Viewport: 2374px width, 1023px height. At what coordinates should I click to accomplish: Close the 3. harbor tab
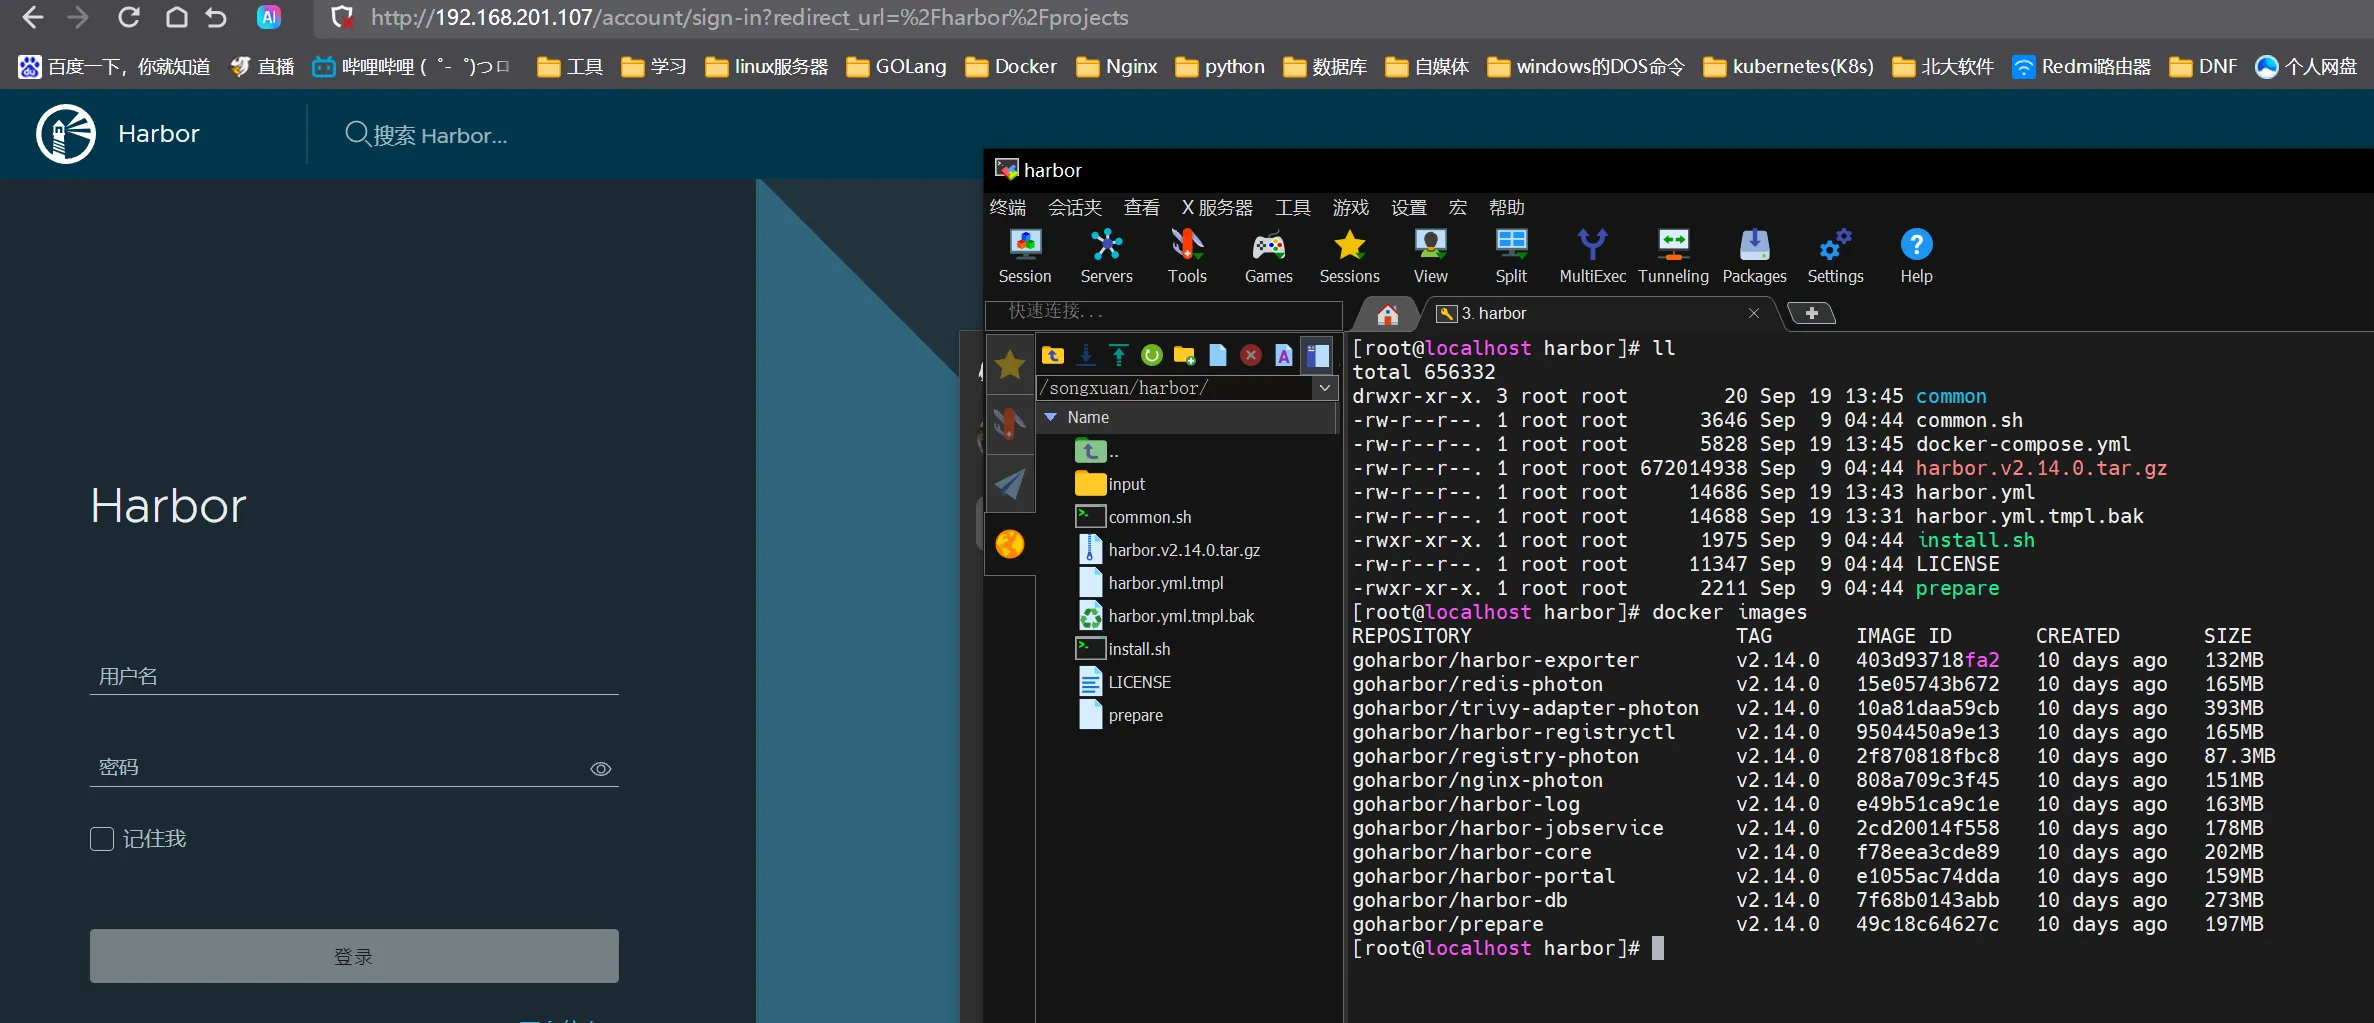coord(1753,313)
